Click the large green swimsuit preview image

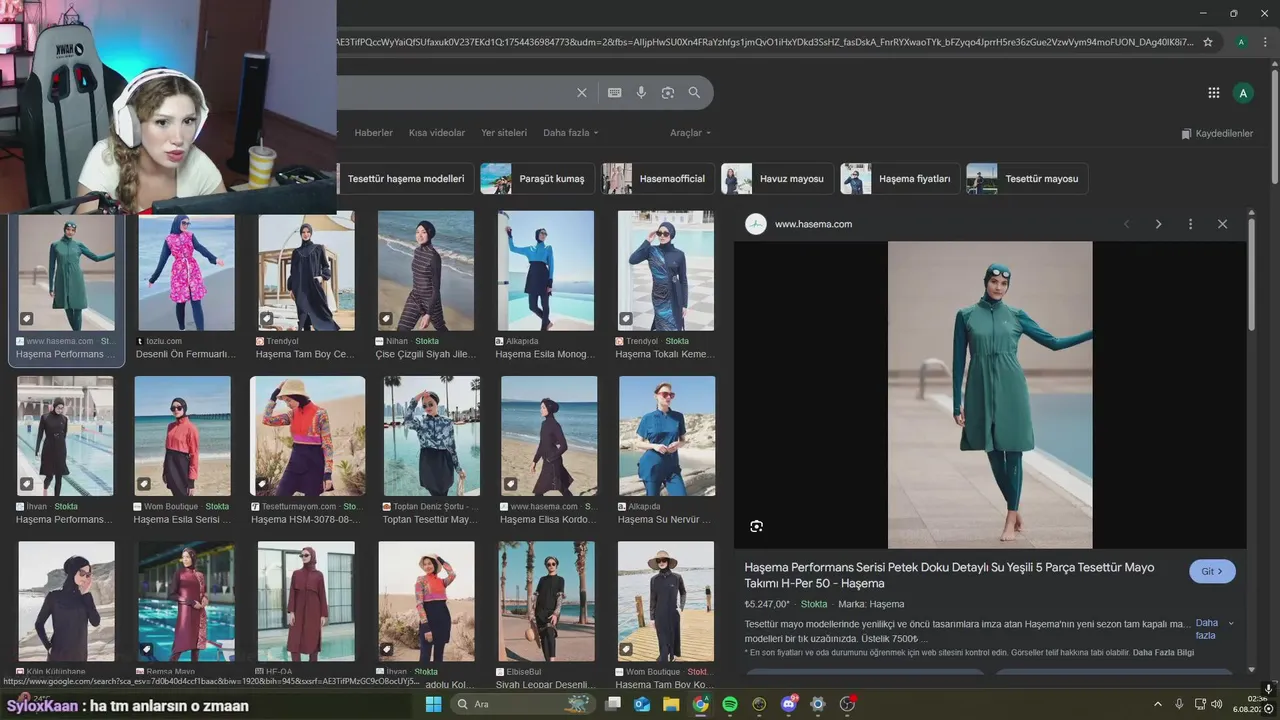click(990, 395)
